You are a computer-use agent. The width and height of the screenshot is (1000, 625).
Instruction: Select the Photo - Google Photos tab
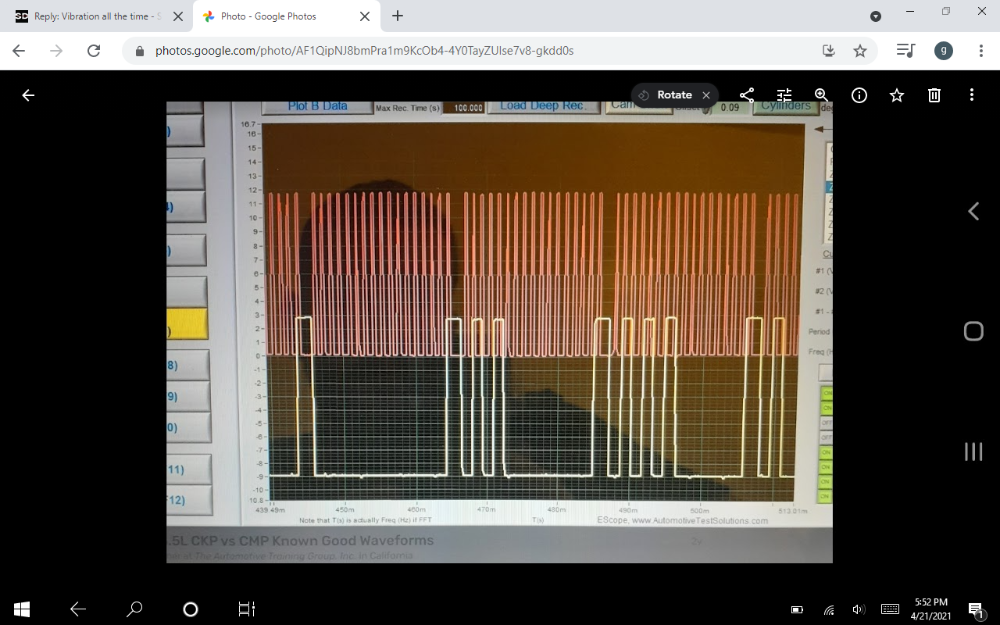tap(280, 16)
